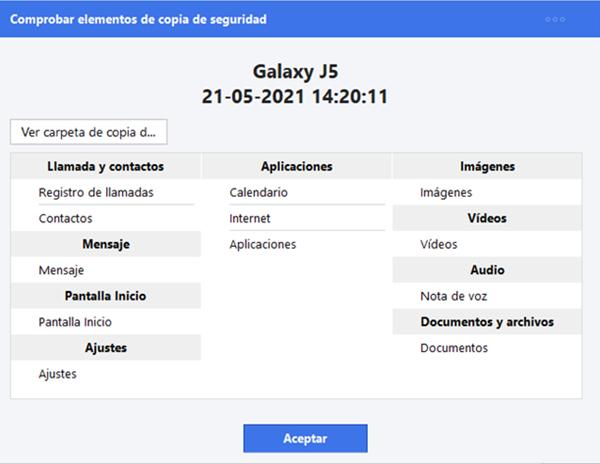Select Registro de llamadas item

(96, 192)
